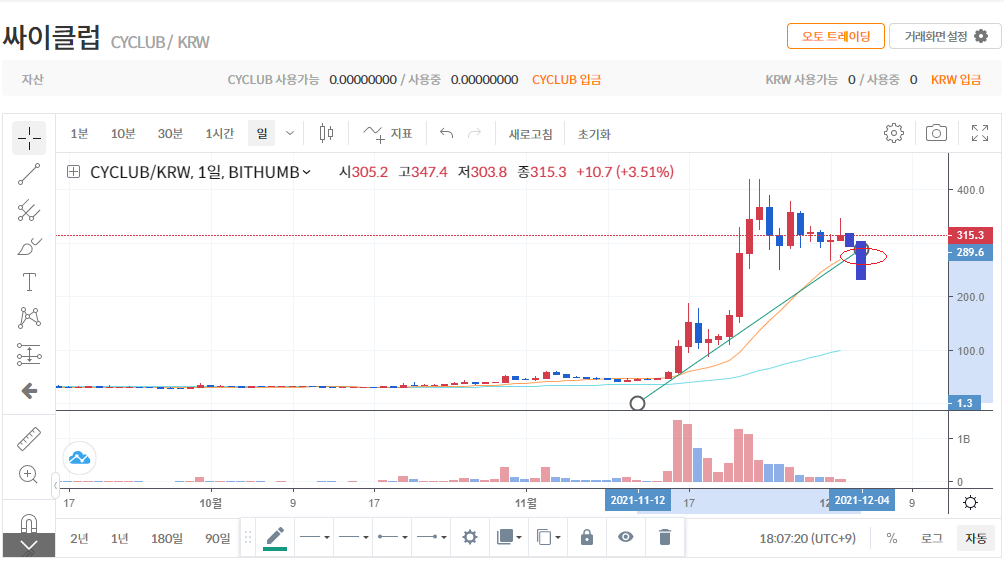This screenshot has height=561, width=1004.
Task: Redo the chart action
Action: click(x=474, y=133)
